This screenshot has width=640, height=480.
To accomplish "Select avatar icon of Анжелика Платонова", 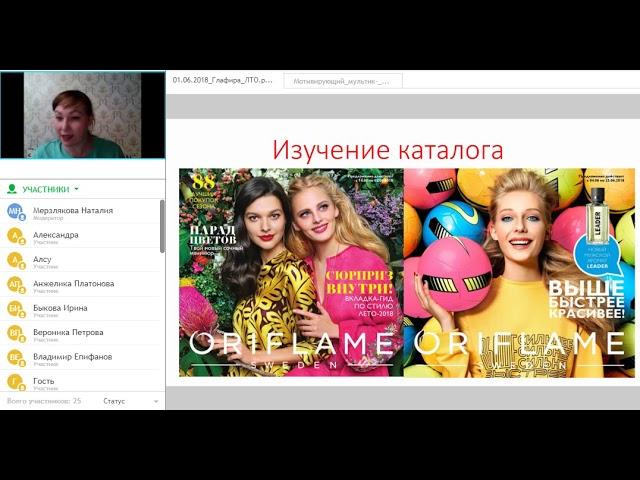I will [x=16, y=284].
